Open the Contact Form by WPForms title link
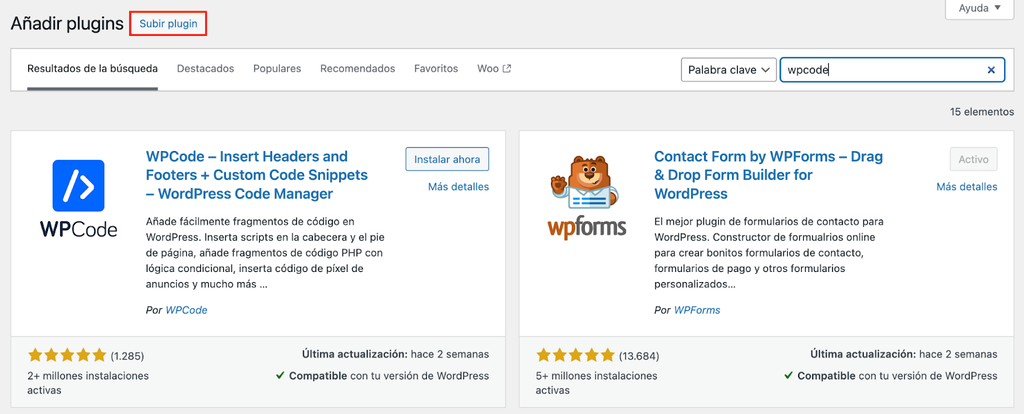The image size is (1024, 414). coord(769,176)
